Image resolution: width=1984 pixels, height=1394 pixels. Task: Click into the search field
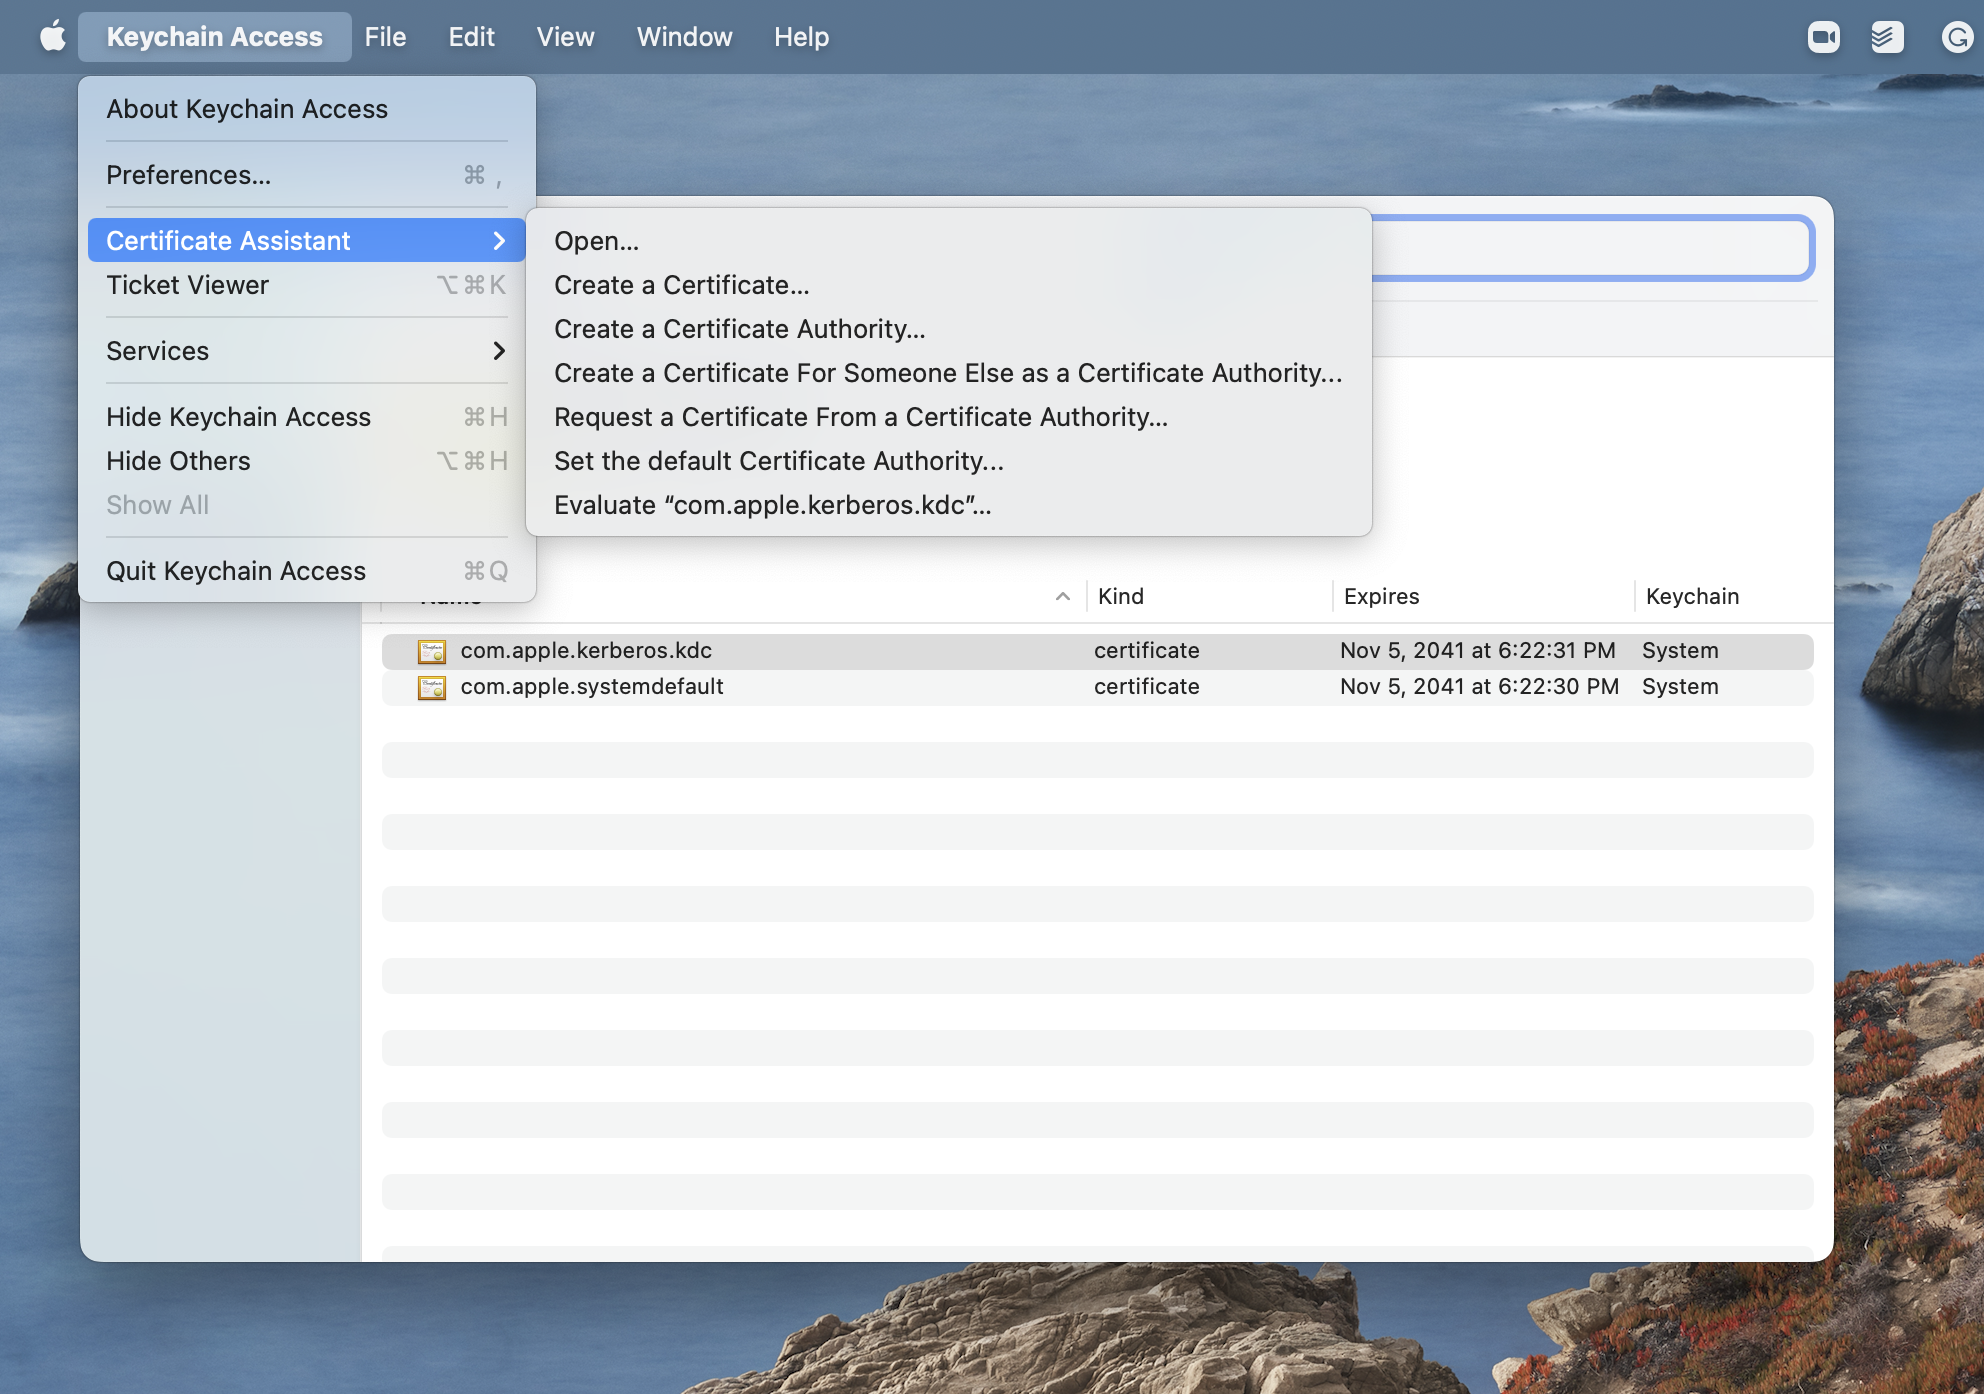[1592, 247]
